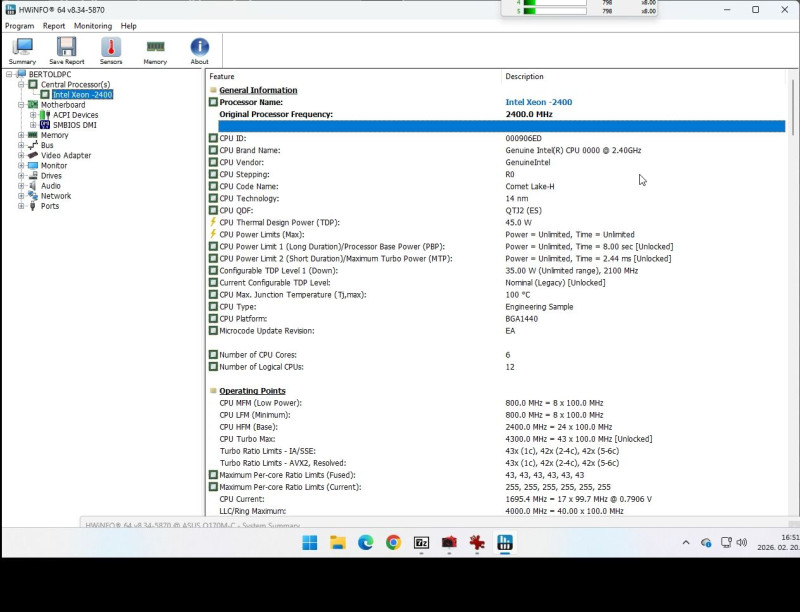
Task: Click the CPU Platform BGA1440 value
Action: [521, 319]
